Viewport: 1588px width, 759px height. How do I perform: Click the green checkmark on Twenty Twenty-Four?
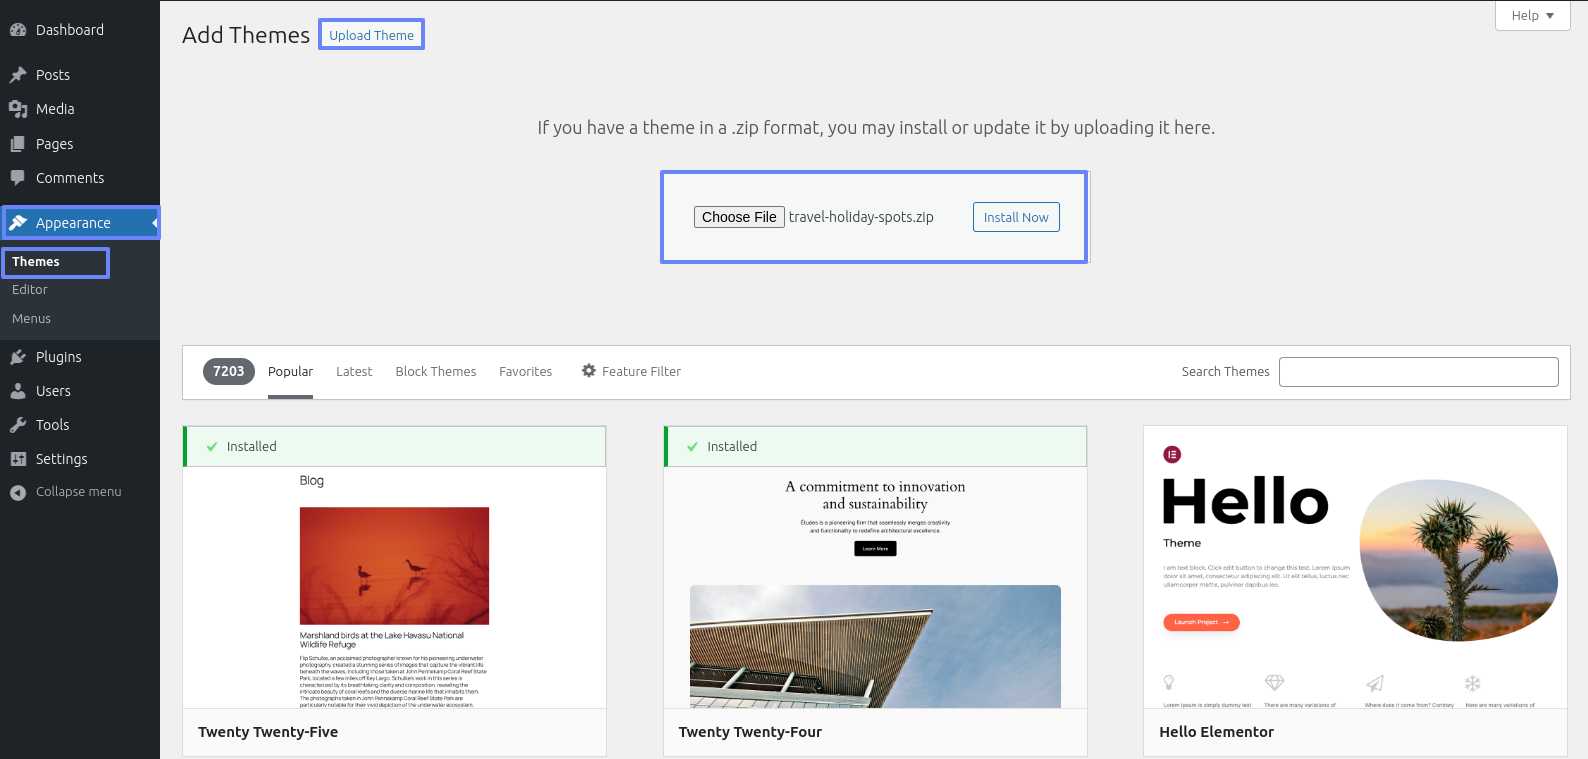click(692, 447)
